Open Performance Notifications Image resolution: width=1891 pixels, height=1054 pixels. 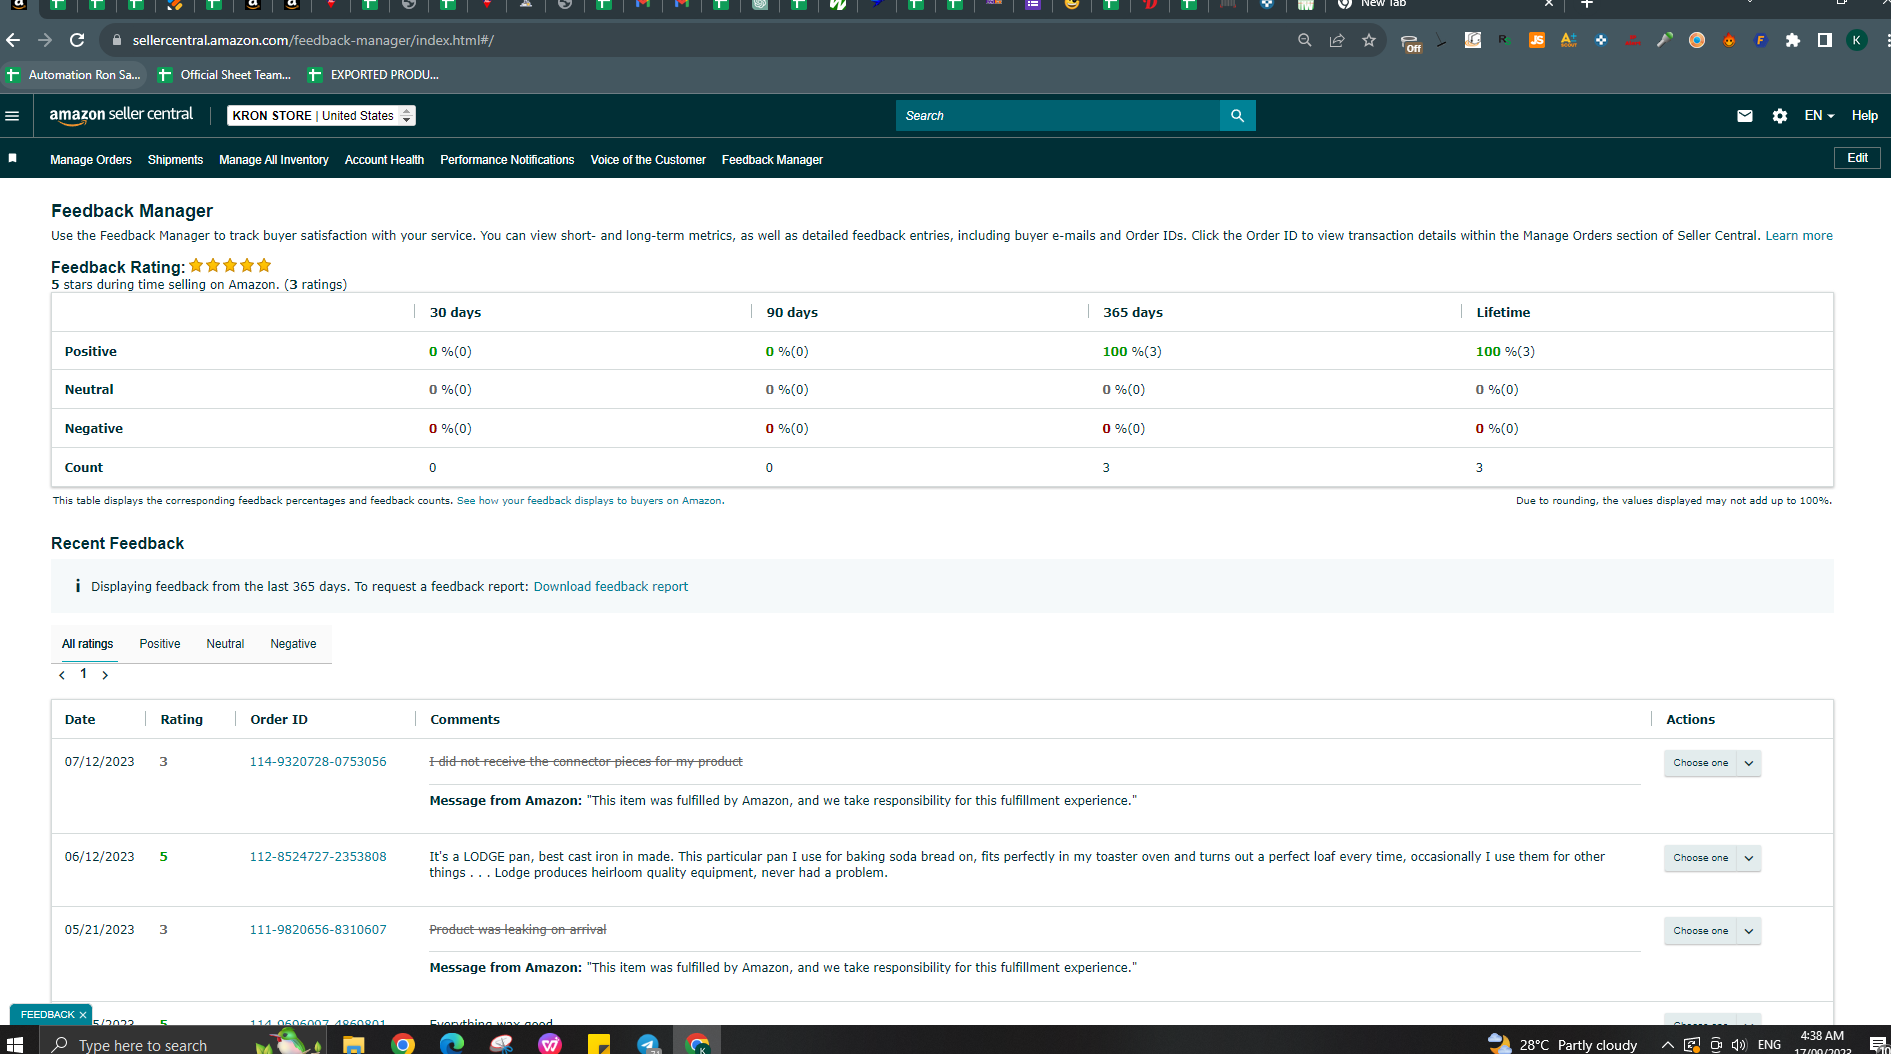click(x=507, y=160)
